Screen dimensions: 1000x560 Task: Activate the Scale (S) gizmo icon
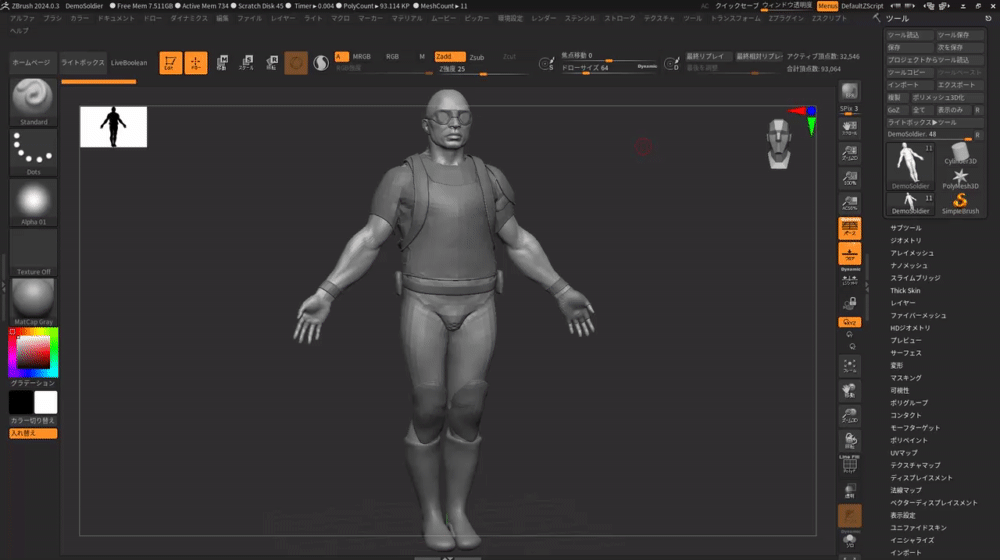[x=246, y=63]
